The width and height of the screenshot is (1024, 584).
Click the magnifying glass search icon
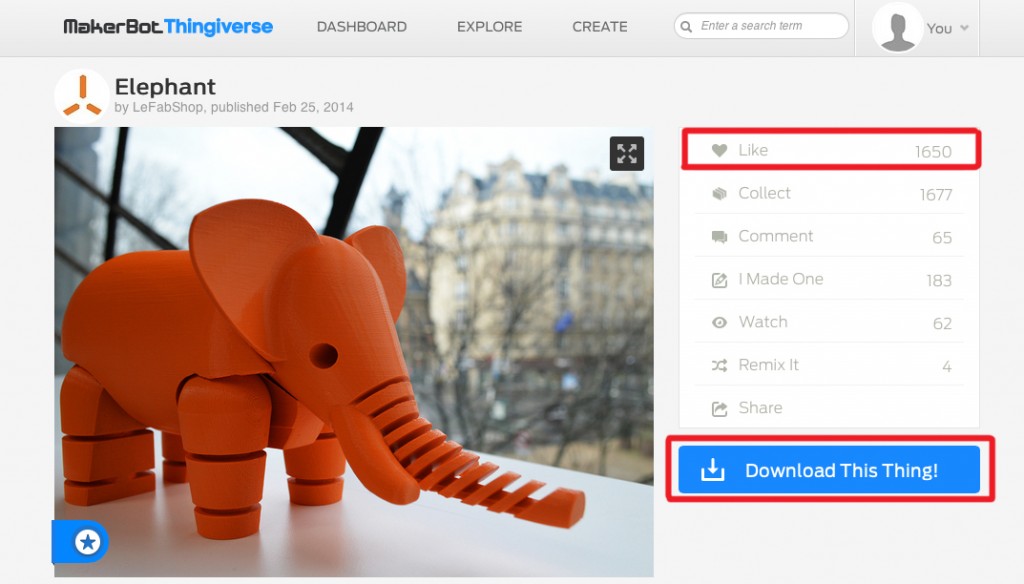point(686,27)
